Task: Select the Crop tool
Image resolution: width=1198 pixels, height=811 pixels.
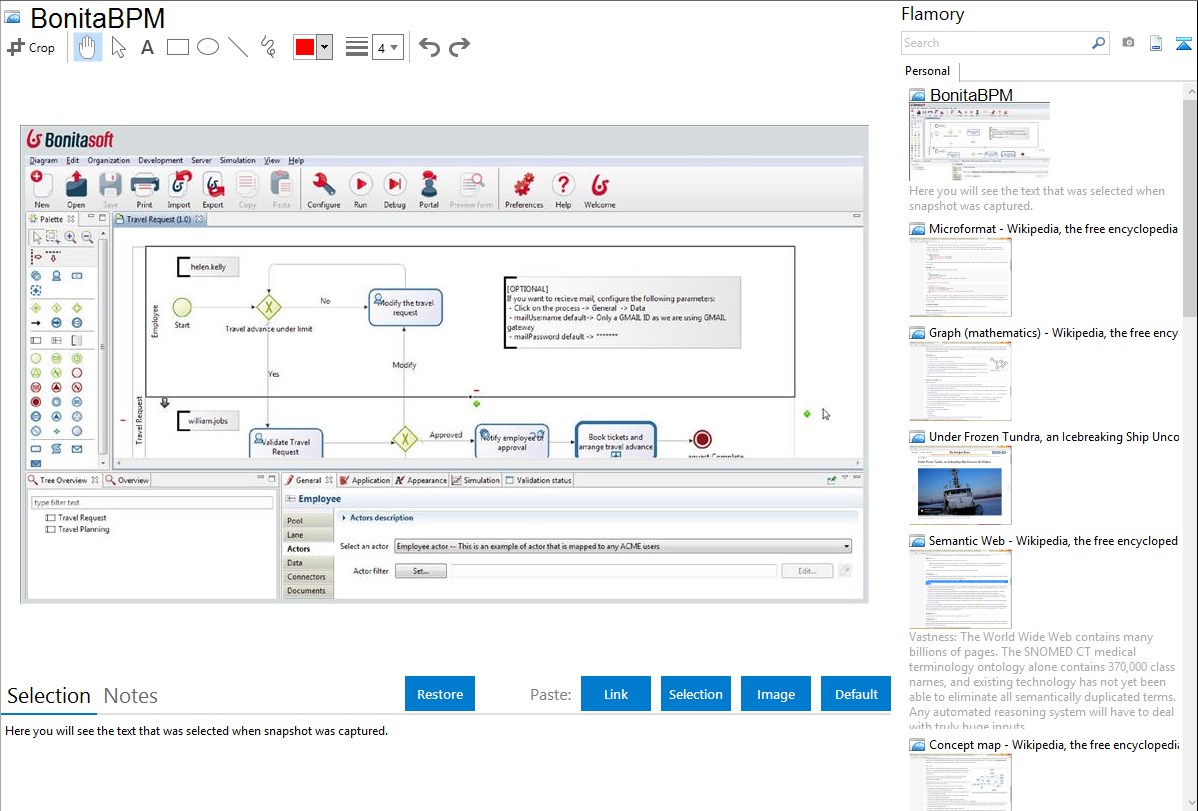Action: pyautogui.click(x=31, y=47)
